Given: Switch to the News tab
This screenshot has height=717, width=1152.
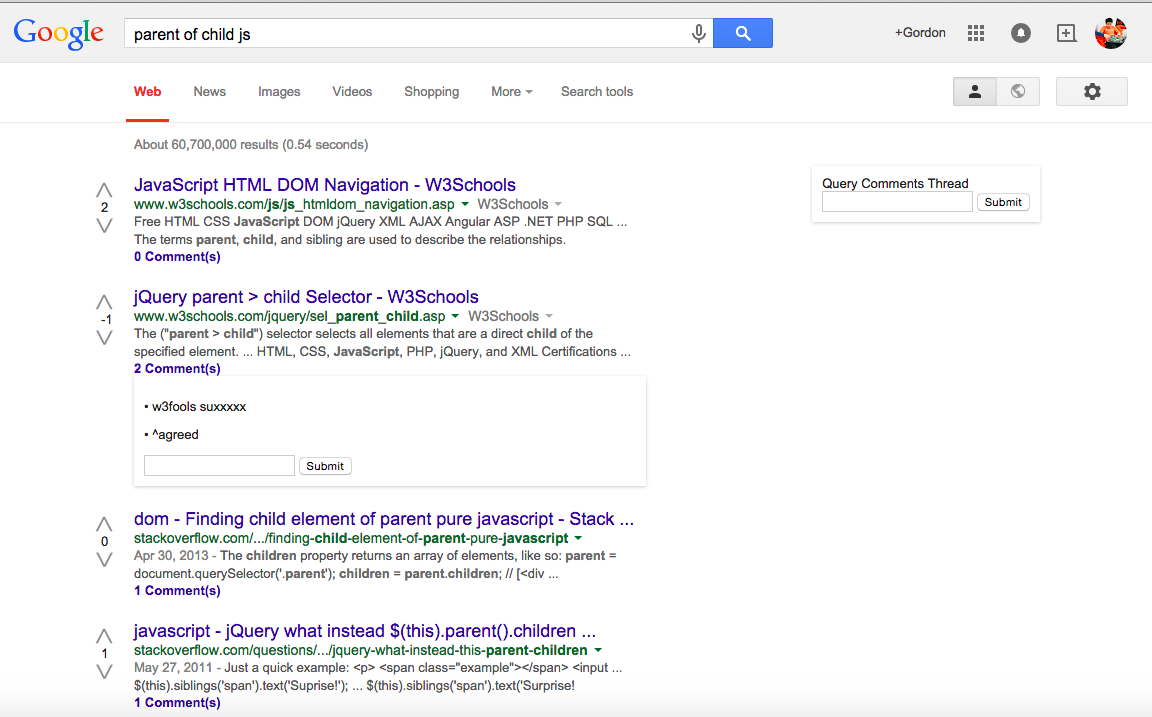Looking at the screenshot, I should 209,92.
